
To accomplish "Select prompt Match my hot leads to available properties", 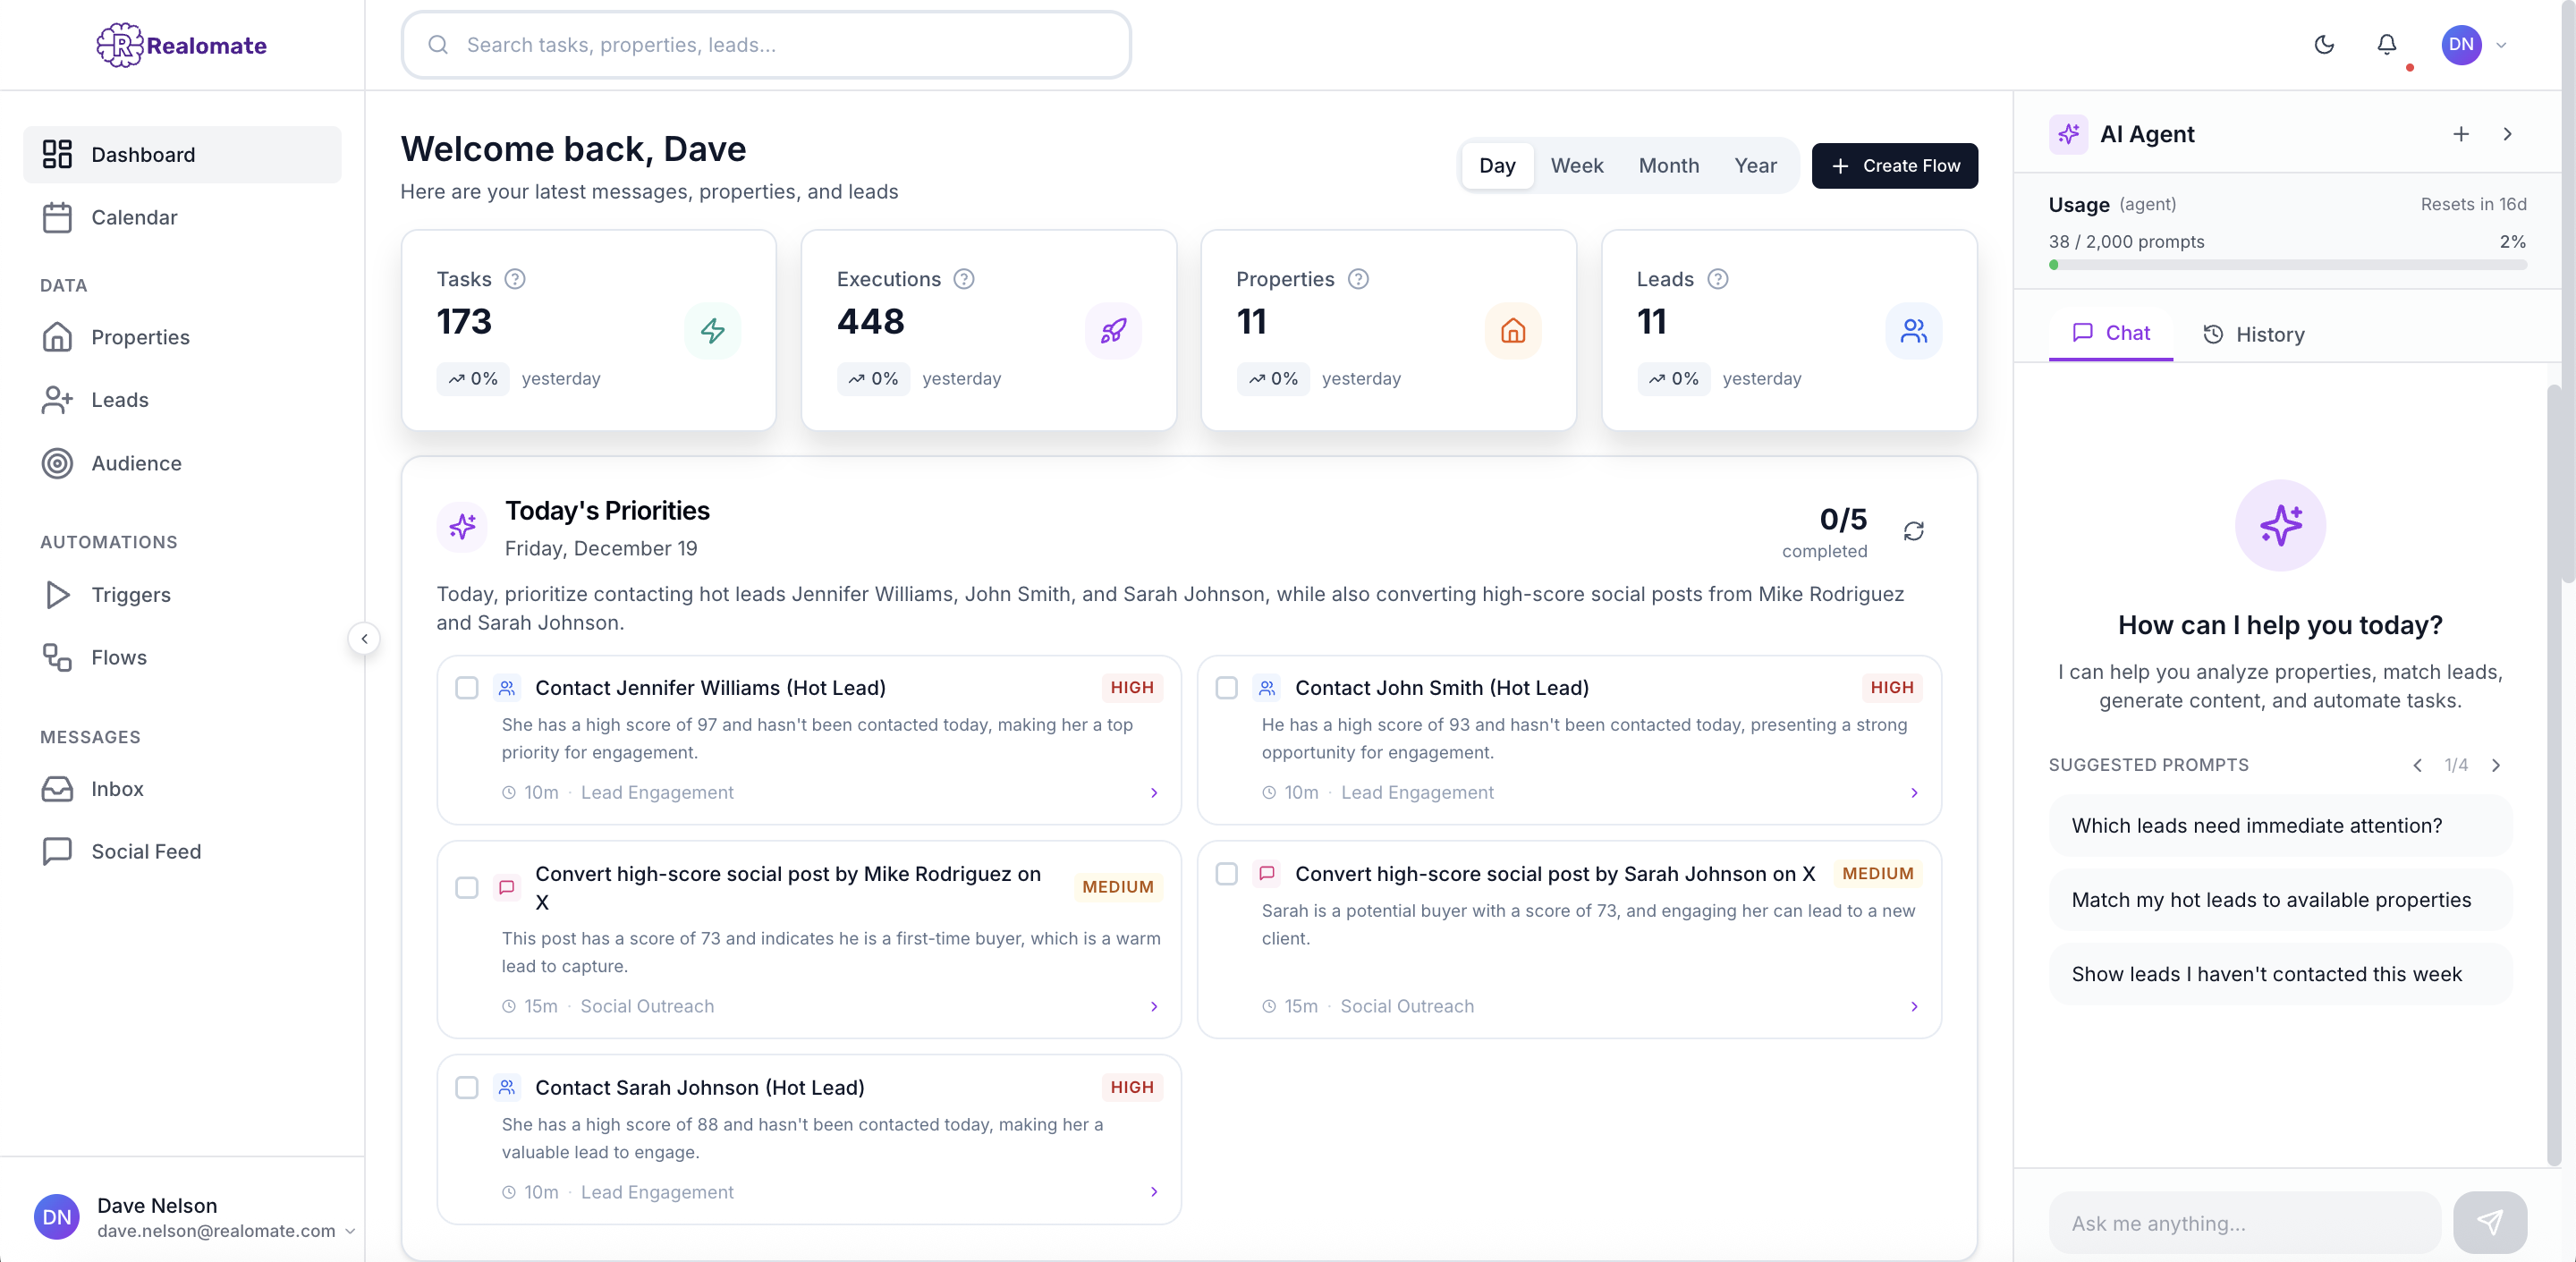I will tap(2279, 900).
